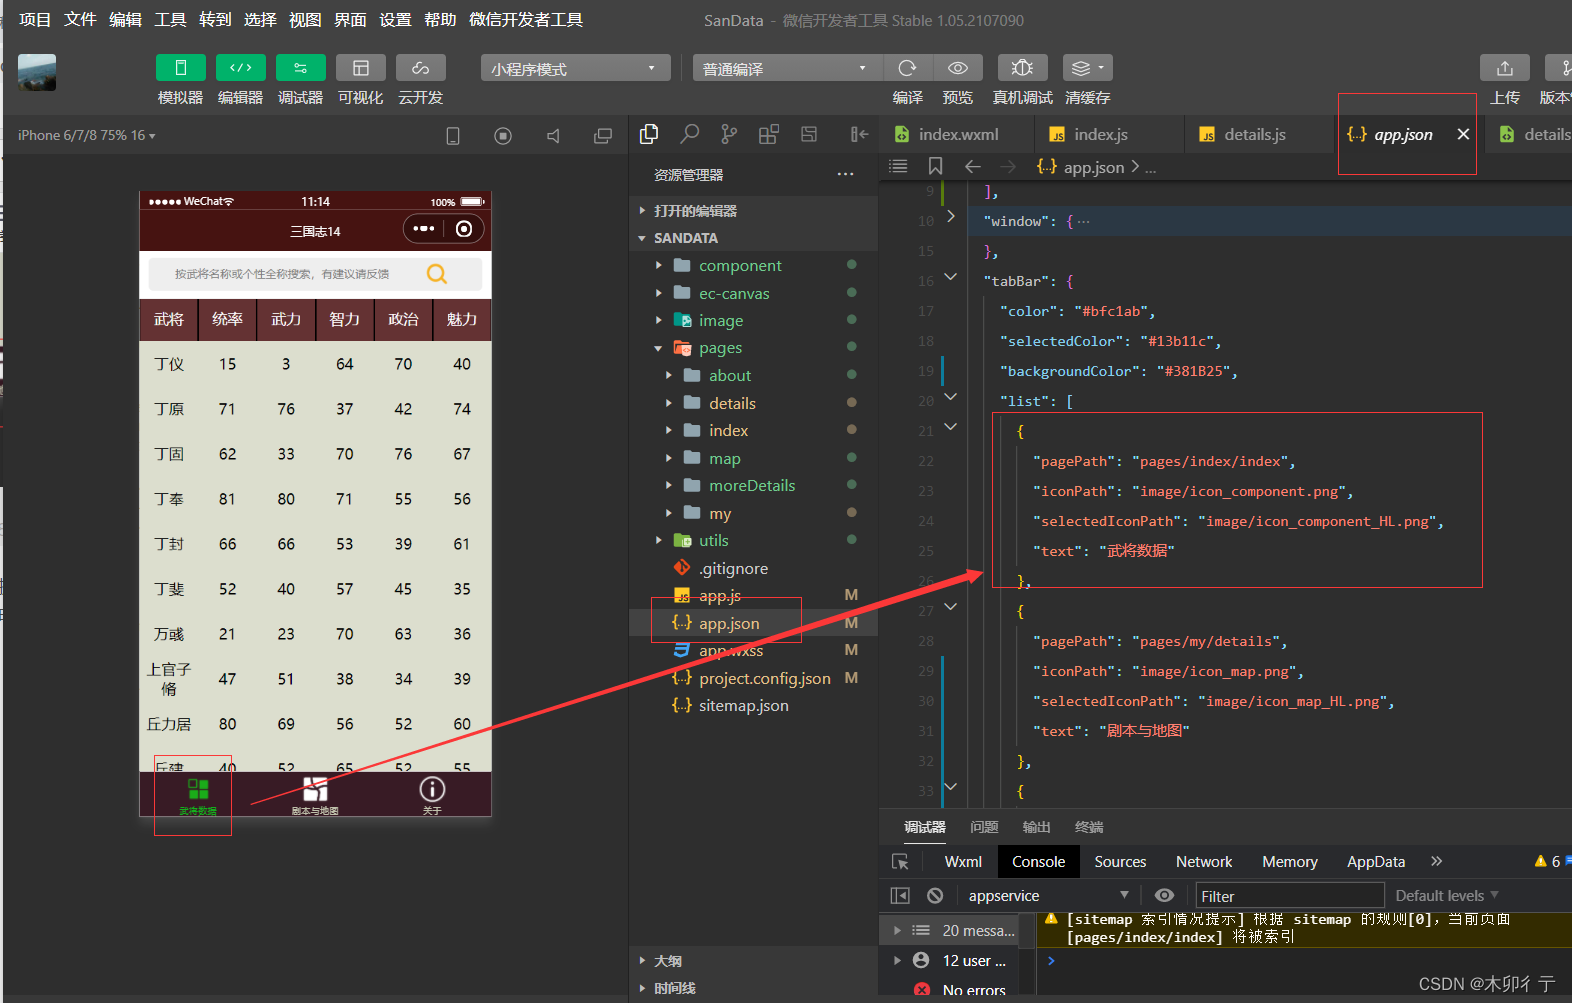Mute the simulator sound icon
Image resolution: width=1572 pixels, height=1003 pixels.
553,136
